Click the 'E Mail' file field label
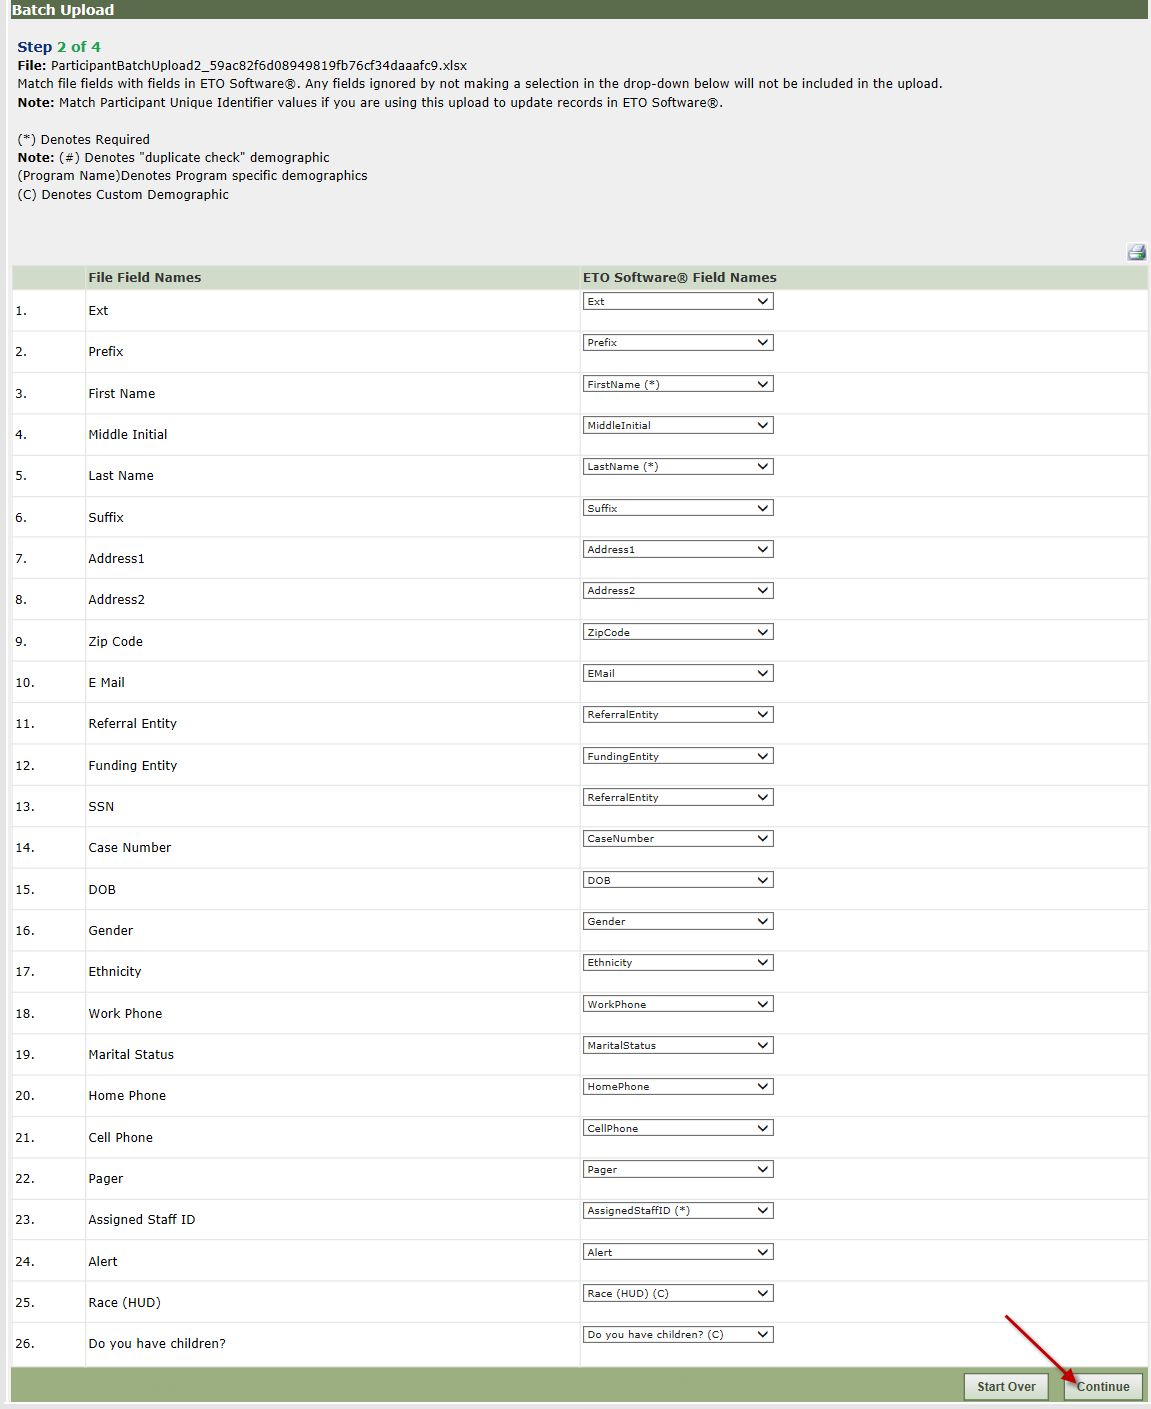 pos(107,683)
